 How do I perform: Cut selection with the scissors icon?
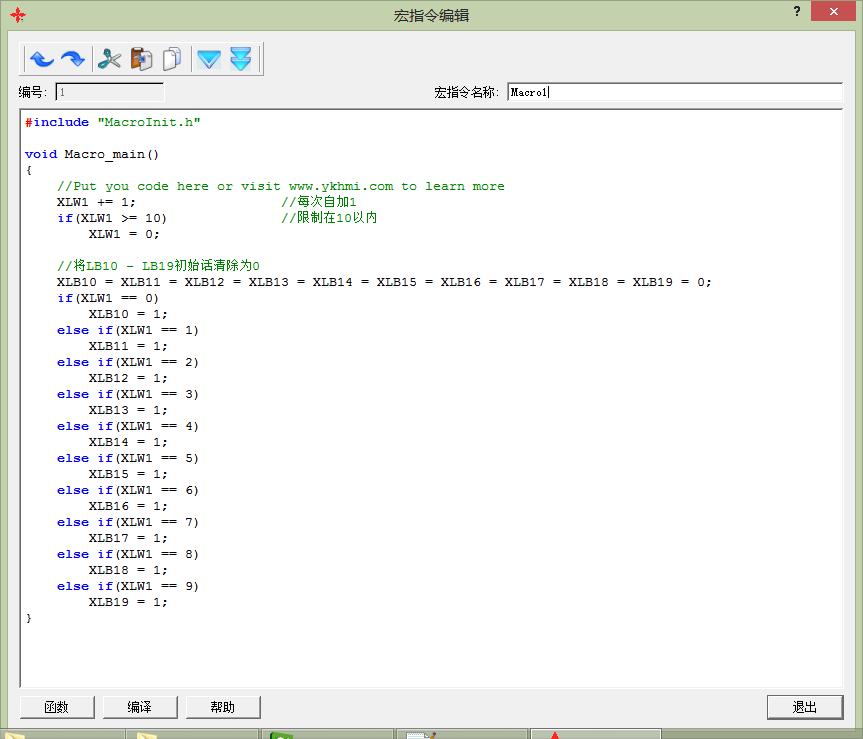(x=109, y=60)
